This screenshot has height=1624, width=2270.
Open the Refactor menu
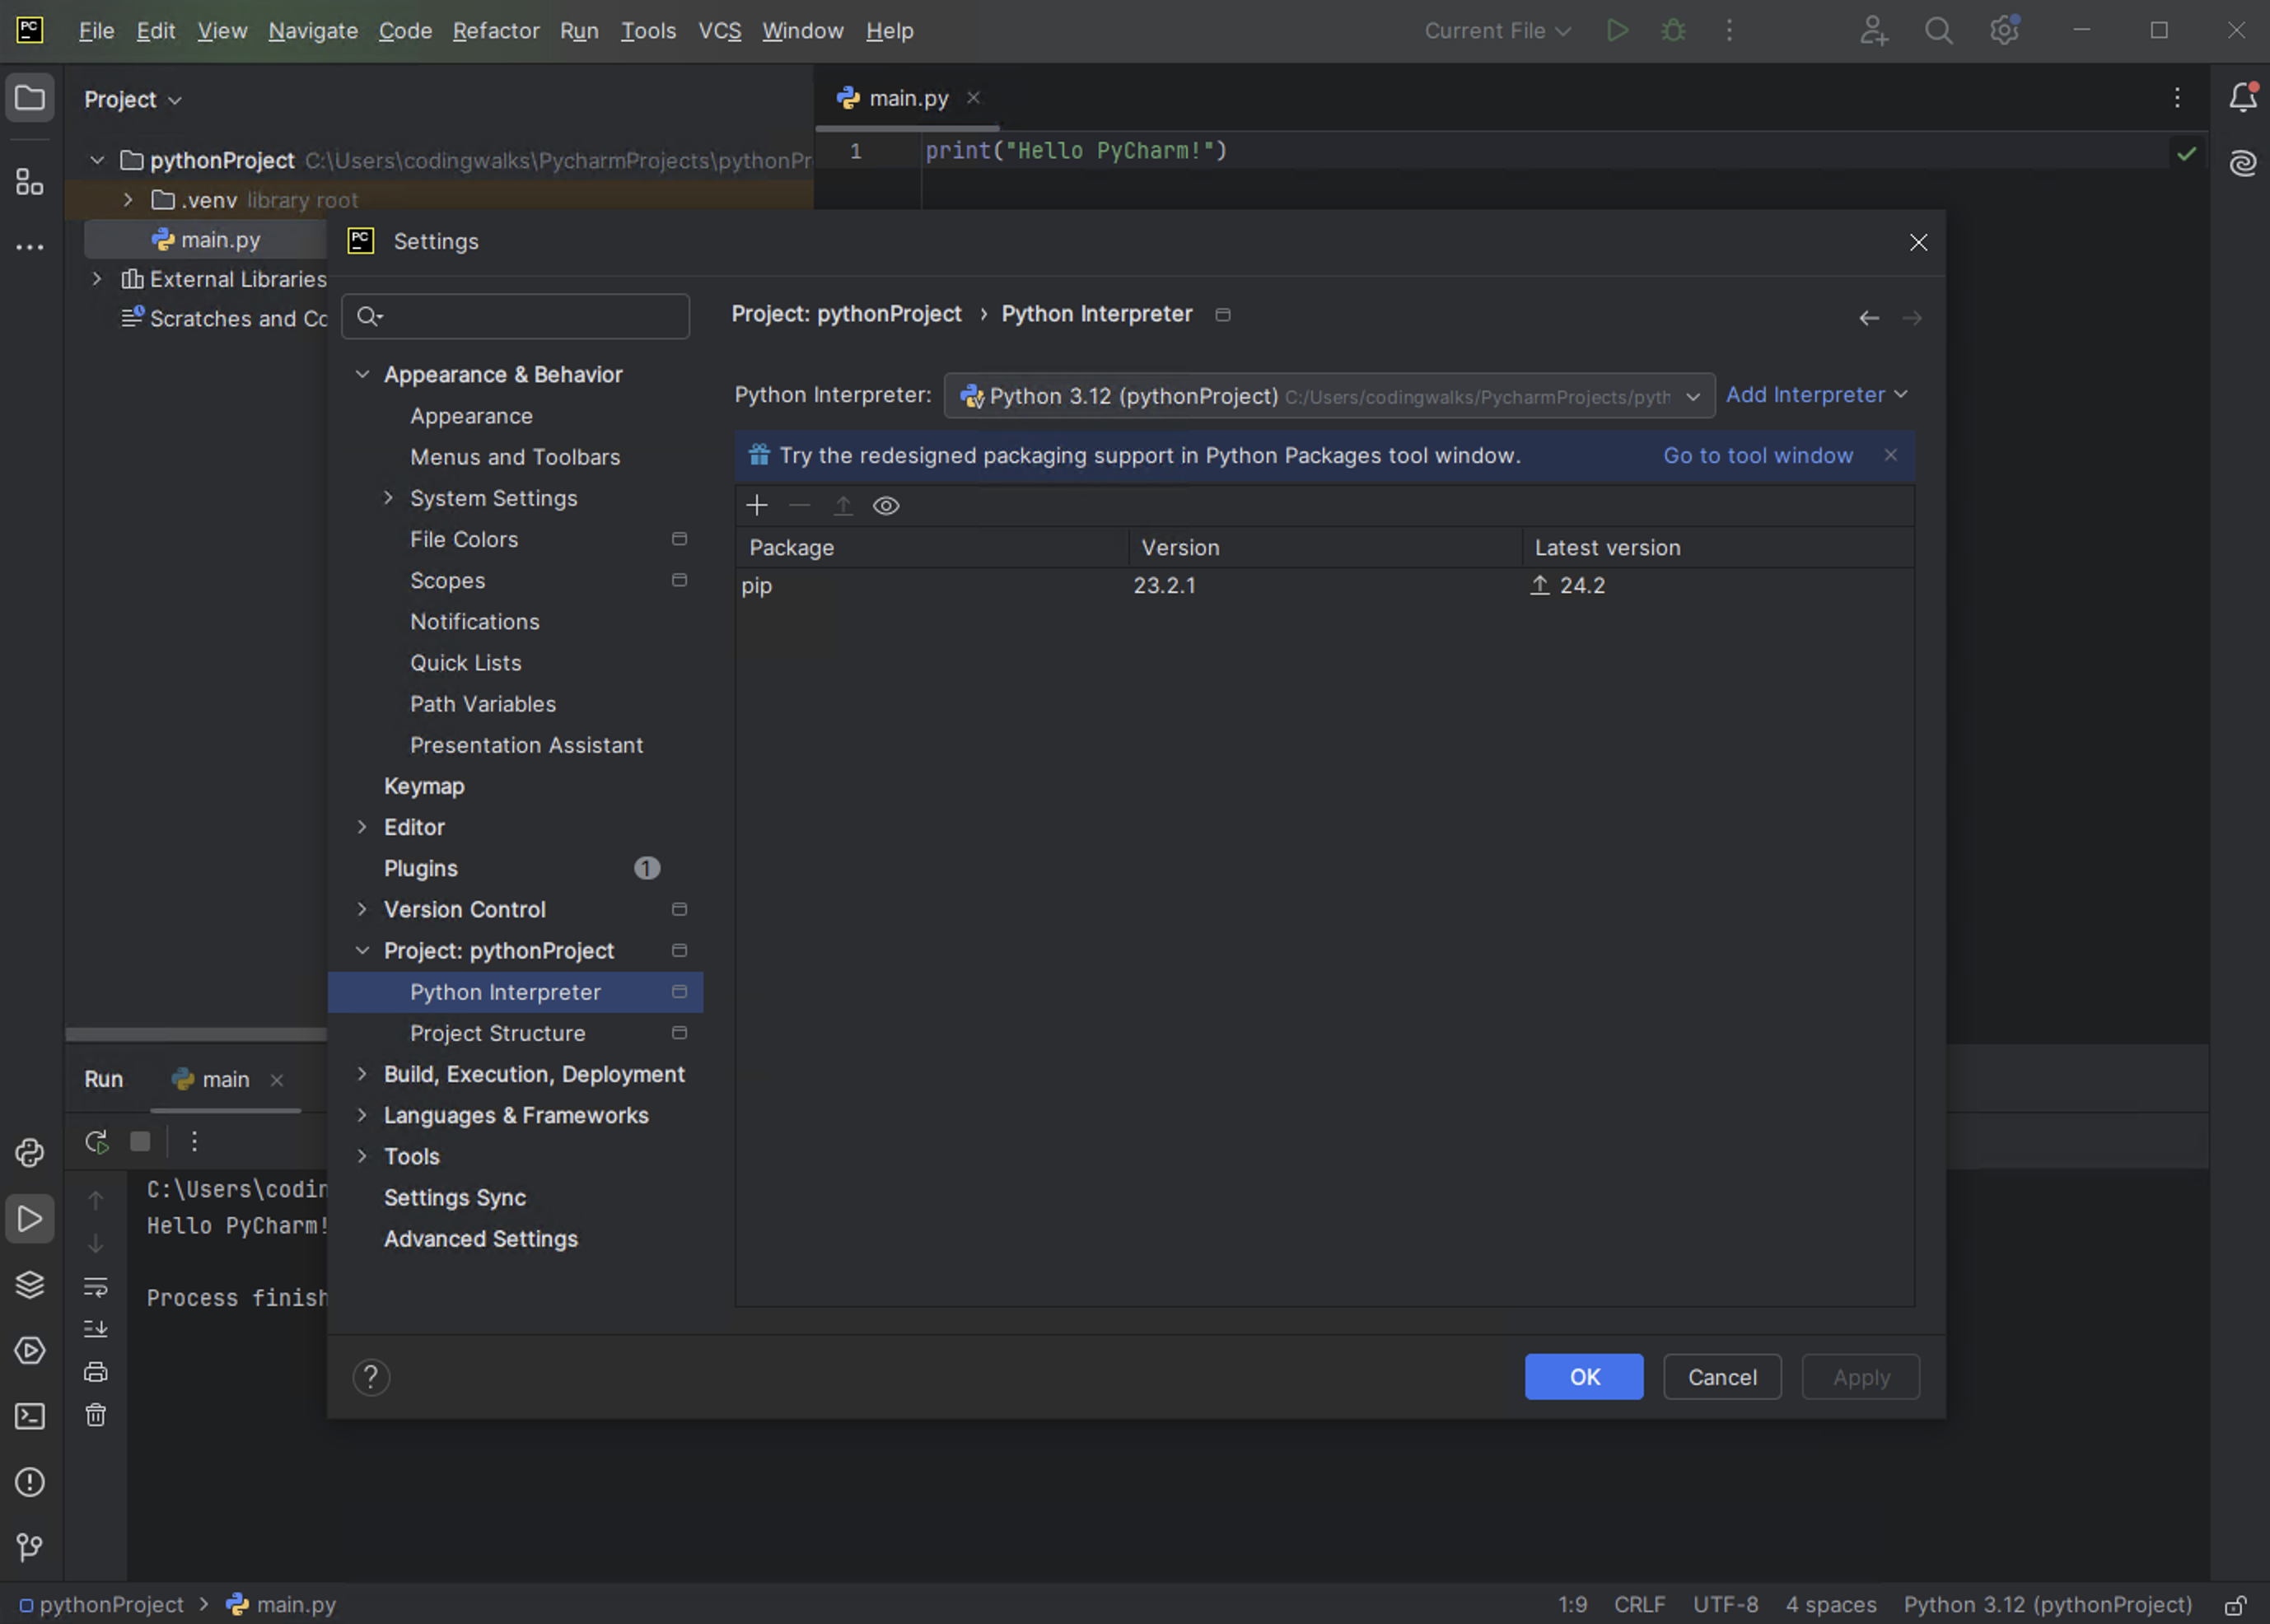(496, 31)
